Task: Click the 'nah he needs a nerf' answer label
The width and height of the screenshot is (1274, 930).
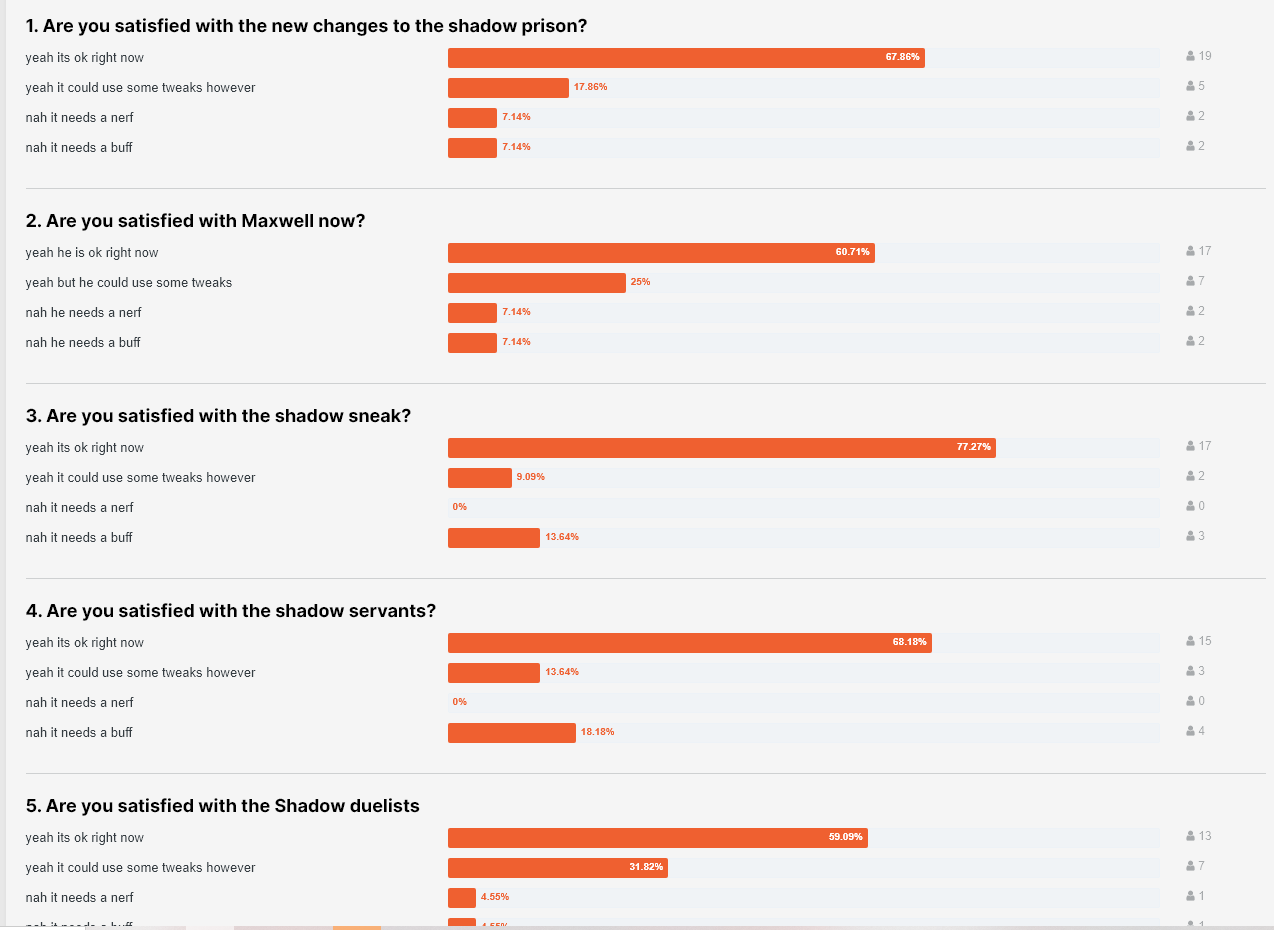Action: point(84,313)
